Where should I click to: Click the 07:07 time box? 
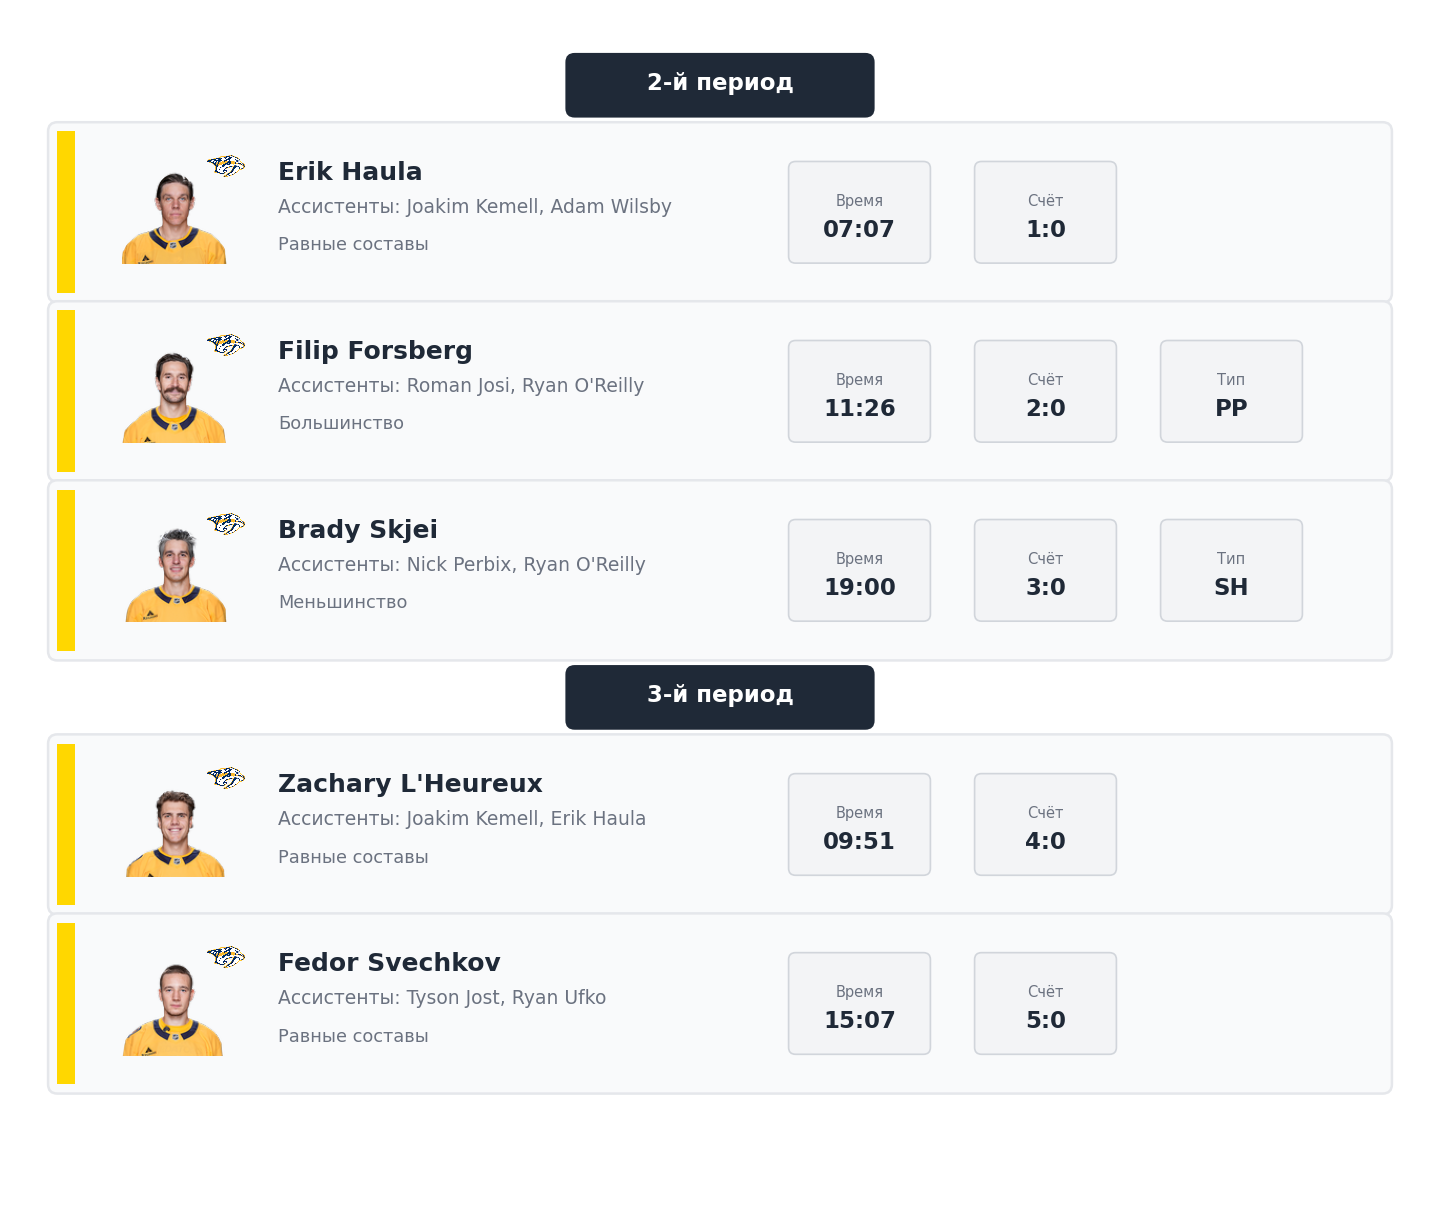click(x=859, y=212)
